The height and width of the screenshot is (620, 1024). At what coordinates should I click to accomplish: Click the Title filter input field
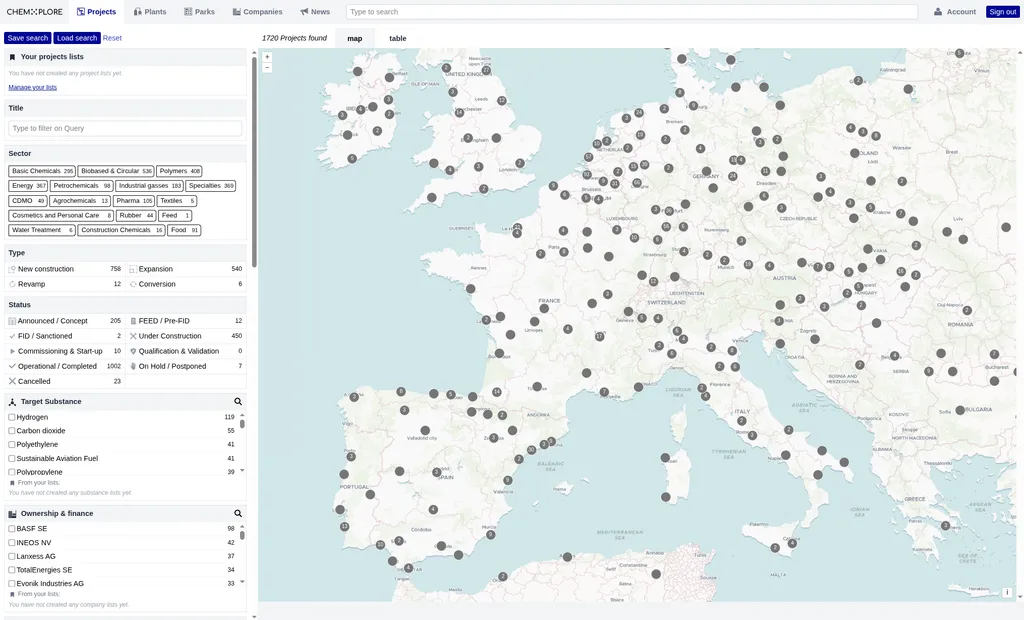(125, 128)
